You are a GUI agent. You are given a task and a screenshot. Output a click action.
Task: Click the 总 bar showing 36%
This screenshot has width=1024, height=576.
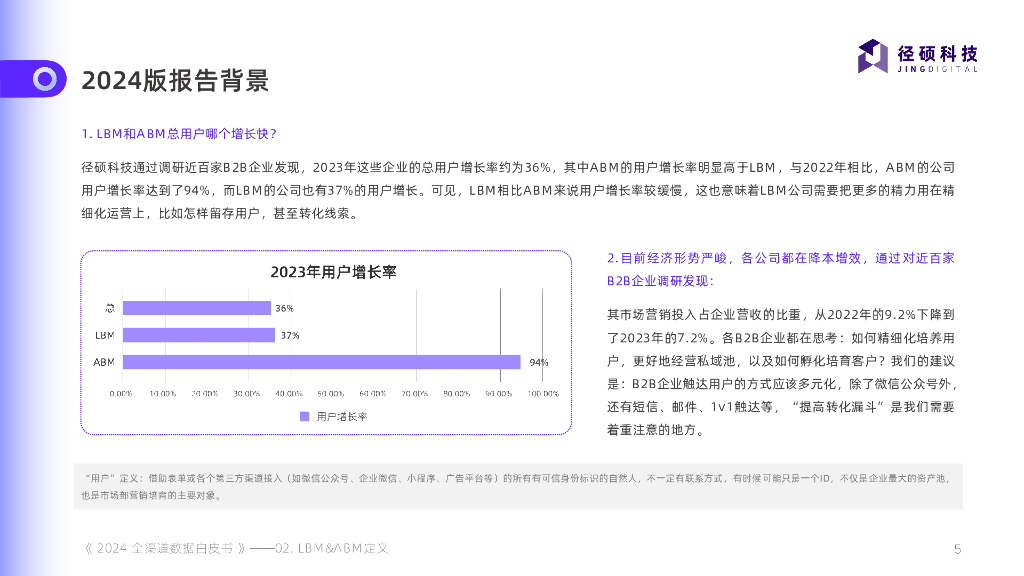point(196,308)
